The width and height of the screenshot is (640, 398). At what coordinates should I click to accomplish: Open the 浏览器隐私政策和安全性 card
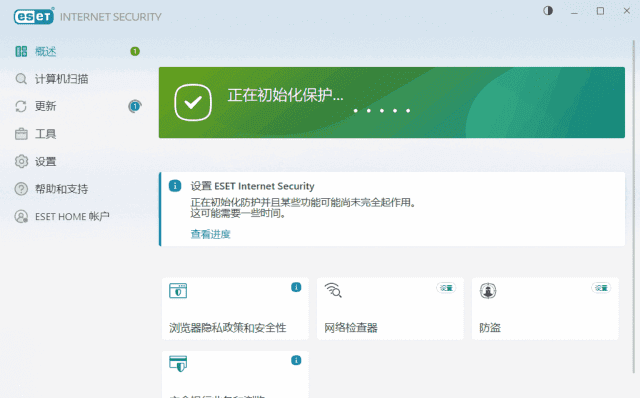pyautogui.click(x=235, y=309)
